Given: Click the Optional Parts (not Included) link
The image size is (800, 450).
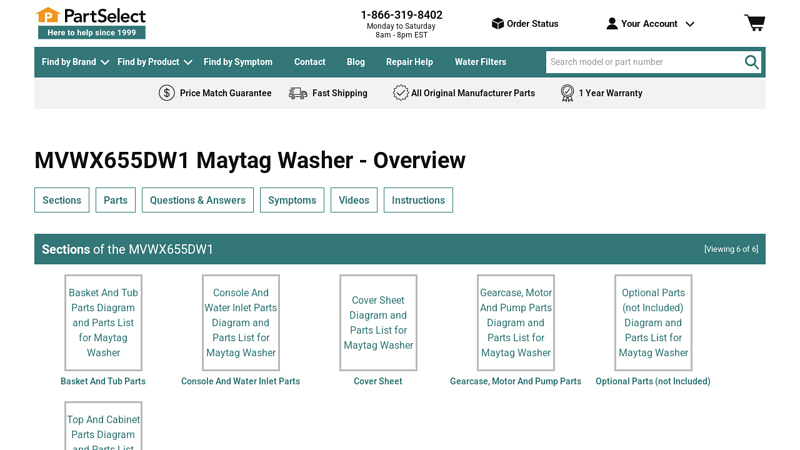Looking at the screenshot, I should pos(653,381).
